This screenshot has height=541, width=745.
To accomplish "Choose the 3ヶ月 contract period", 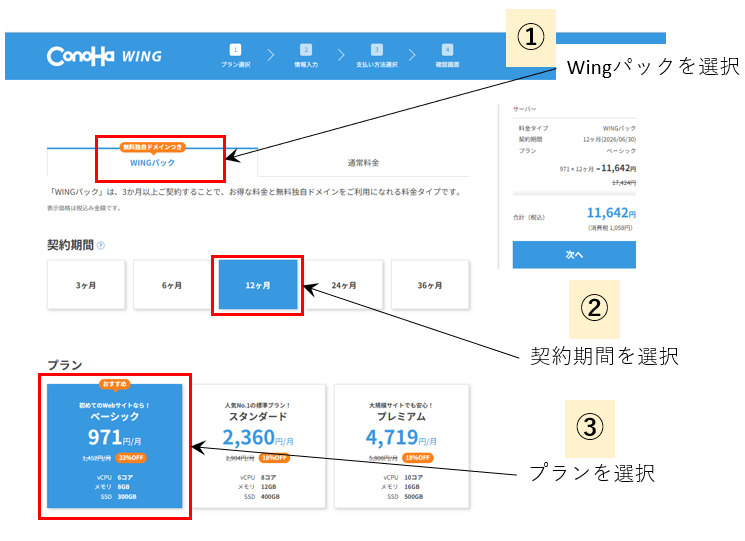I will point(86,285).
